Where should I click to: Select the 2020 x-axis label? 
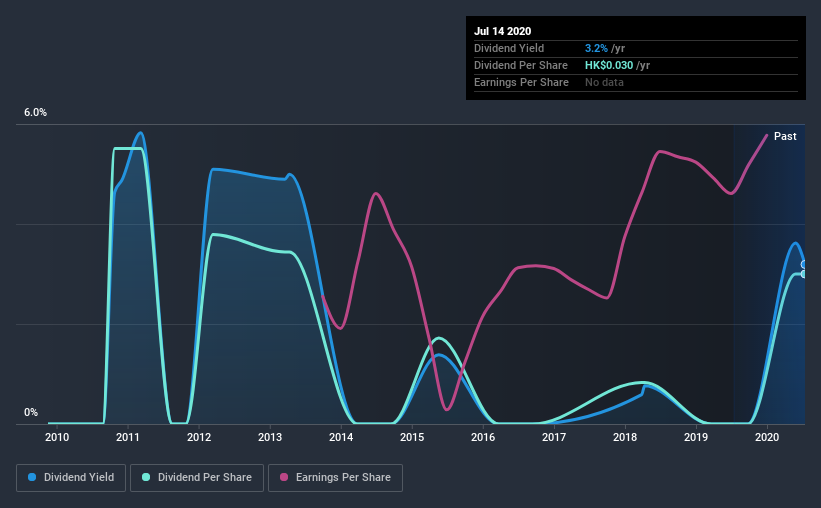(767, 437)
